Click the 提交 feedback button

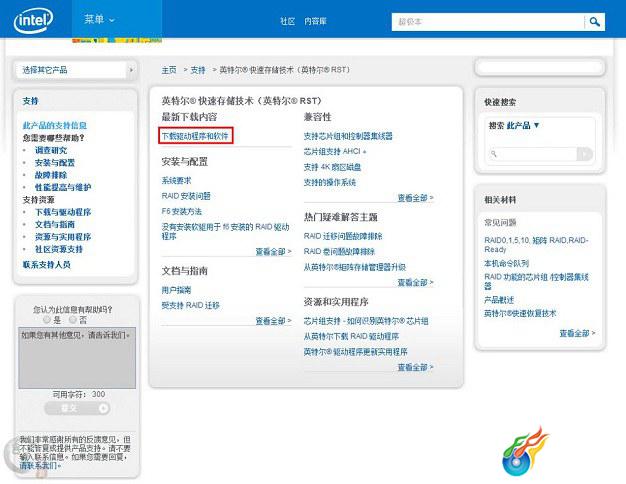[x=77, y=408]
